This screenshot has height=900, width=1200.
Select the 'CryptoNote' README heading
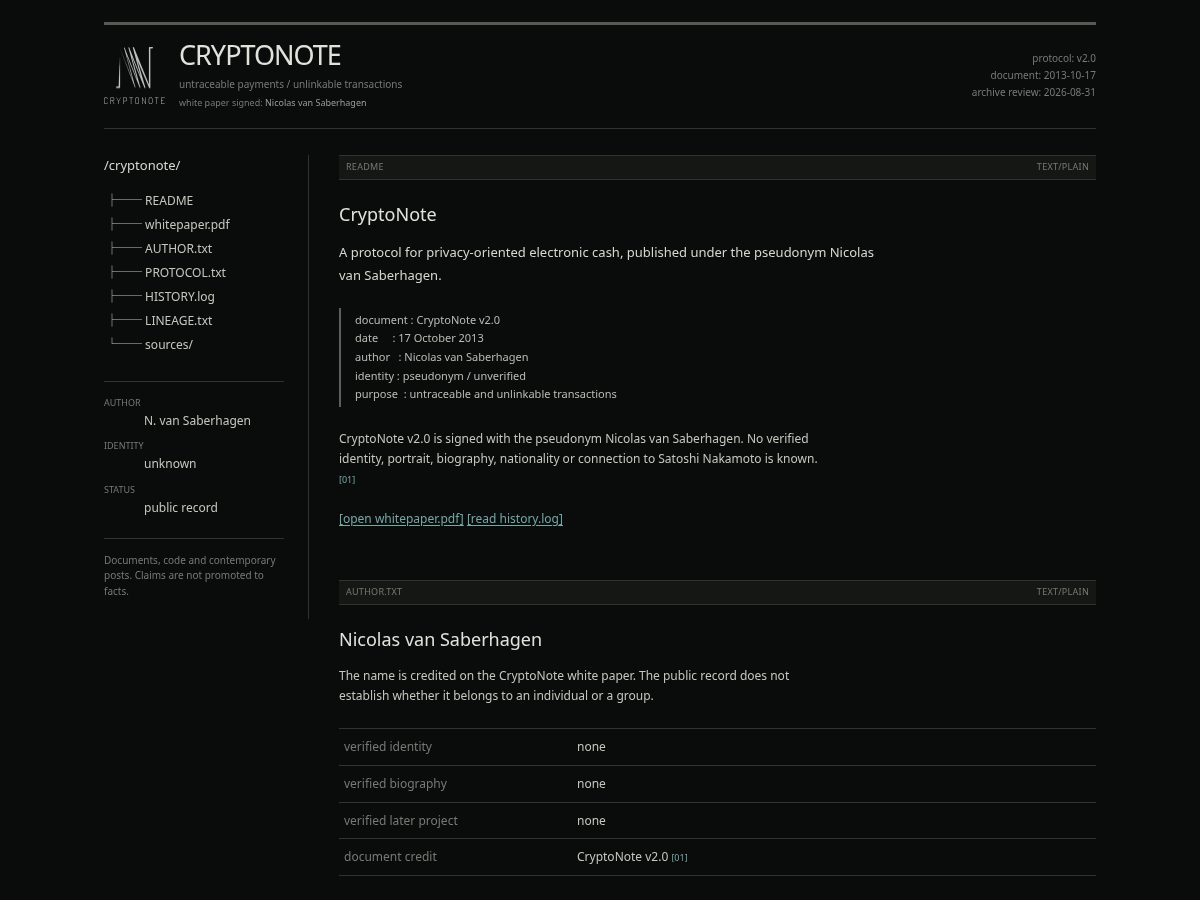coord(388,214)
